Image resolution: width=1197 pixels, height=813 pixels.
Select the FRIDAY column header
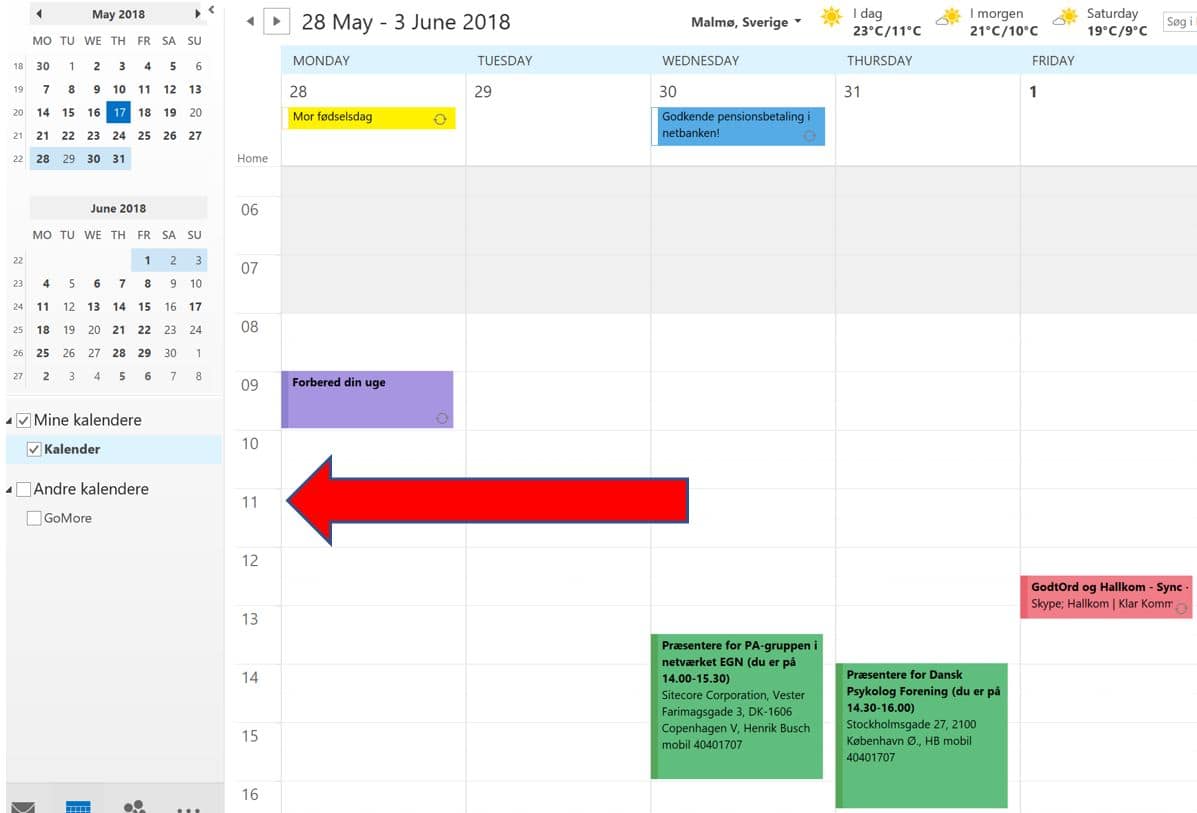1053,60
